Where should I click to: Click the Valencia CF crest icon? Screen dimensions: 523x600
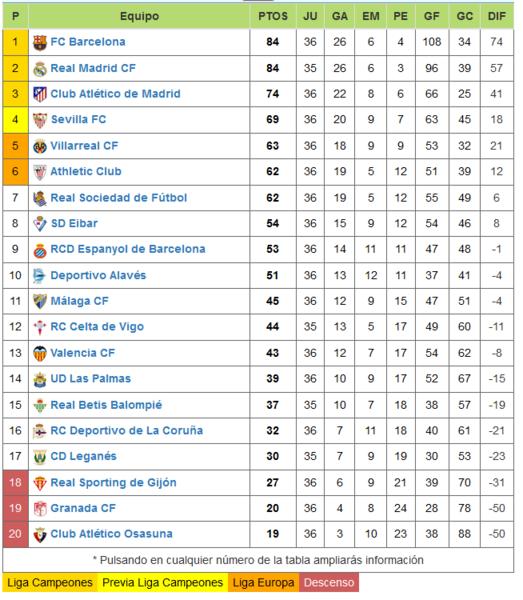[40, 353]
